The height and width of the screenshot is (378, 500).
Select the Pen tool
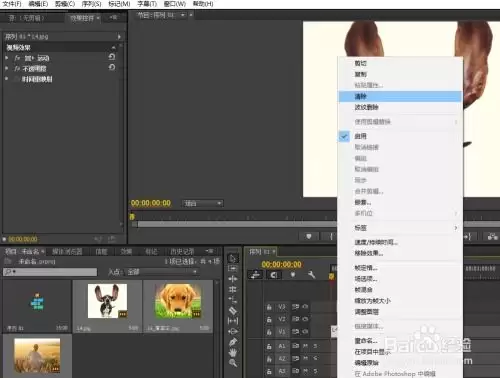point(233,342)
